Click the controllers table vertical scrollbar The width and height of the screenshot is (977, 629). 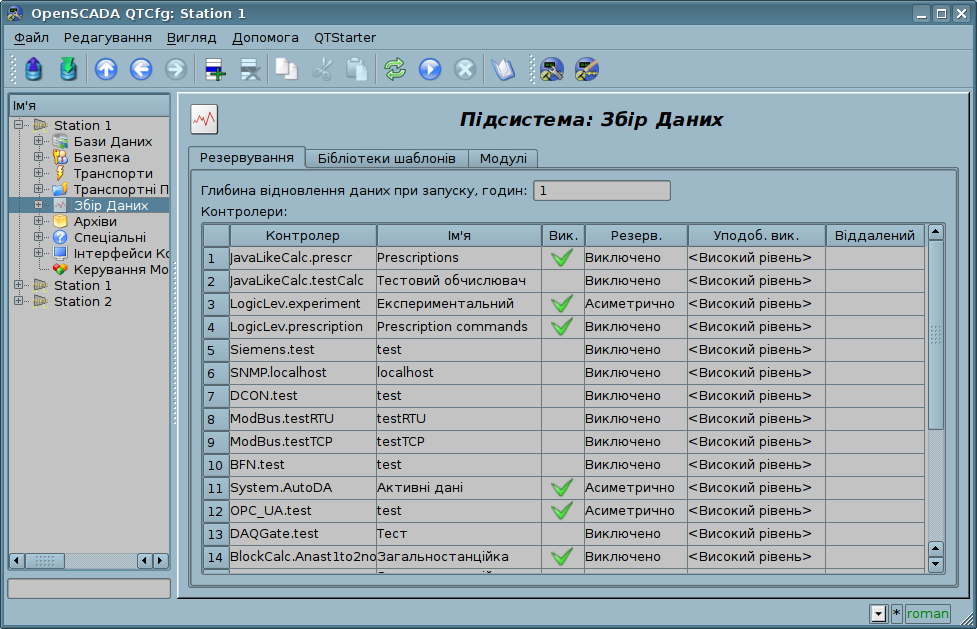point(936,335)
